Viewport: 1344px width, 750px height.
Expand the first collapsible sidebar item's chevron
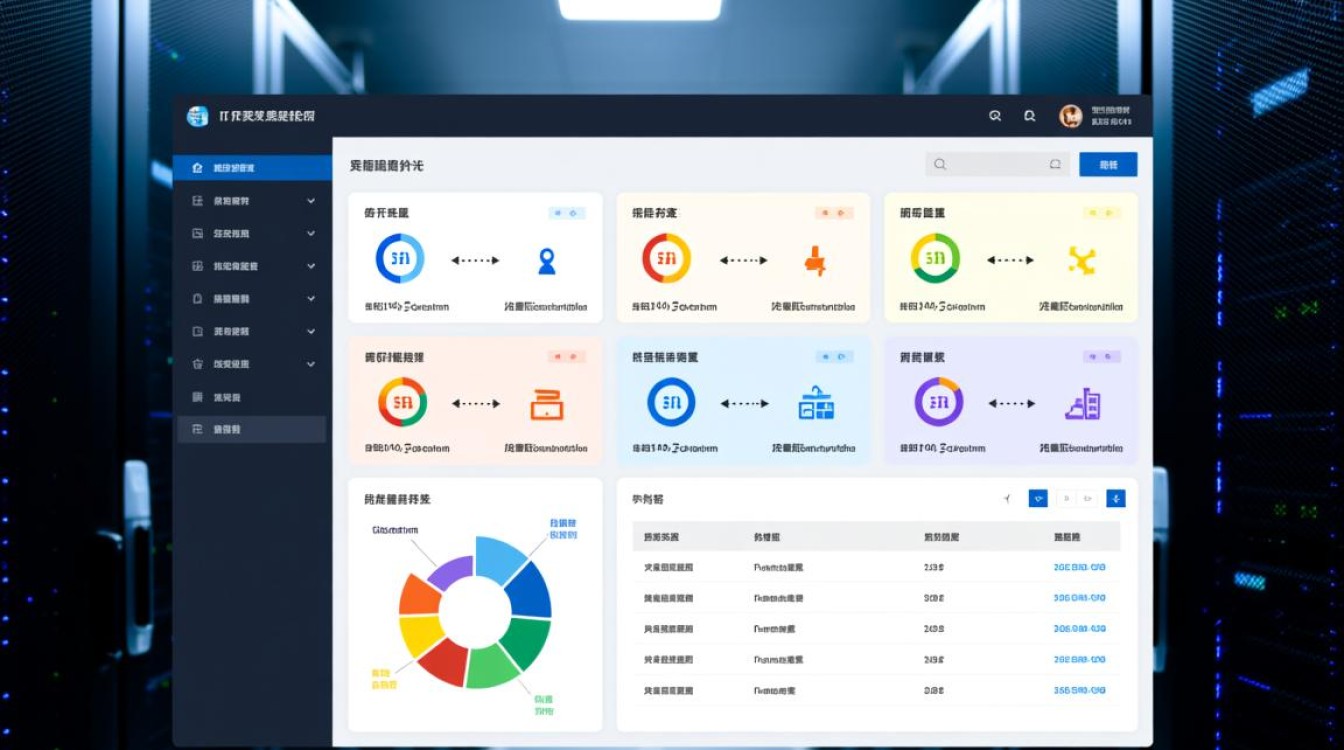tap(311, 201)
